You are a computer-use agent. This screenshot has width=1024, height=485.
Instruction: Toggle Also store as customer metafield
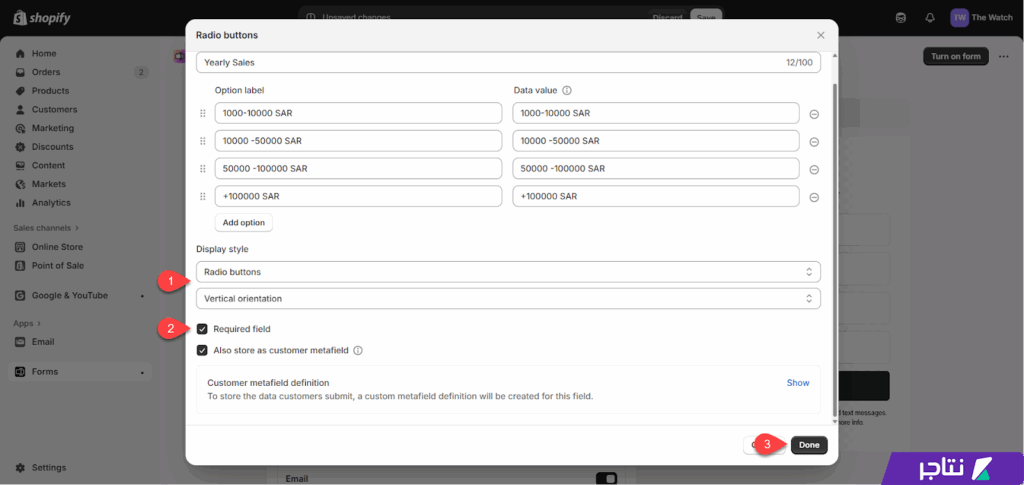click(x=203, y=351)
